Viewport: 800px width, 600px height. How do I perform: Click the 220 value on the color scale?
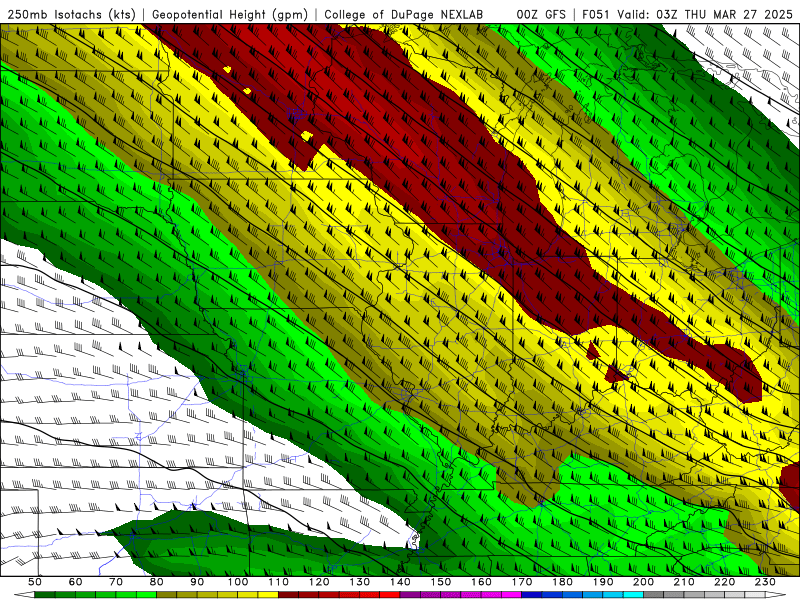pos(724,582)
